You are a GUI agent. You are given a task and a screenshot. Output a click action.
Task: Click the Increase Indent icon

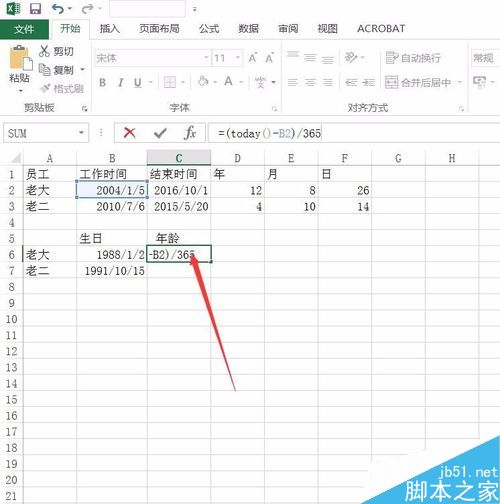369,82
